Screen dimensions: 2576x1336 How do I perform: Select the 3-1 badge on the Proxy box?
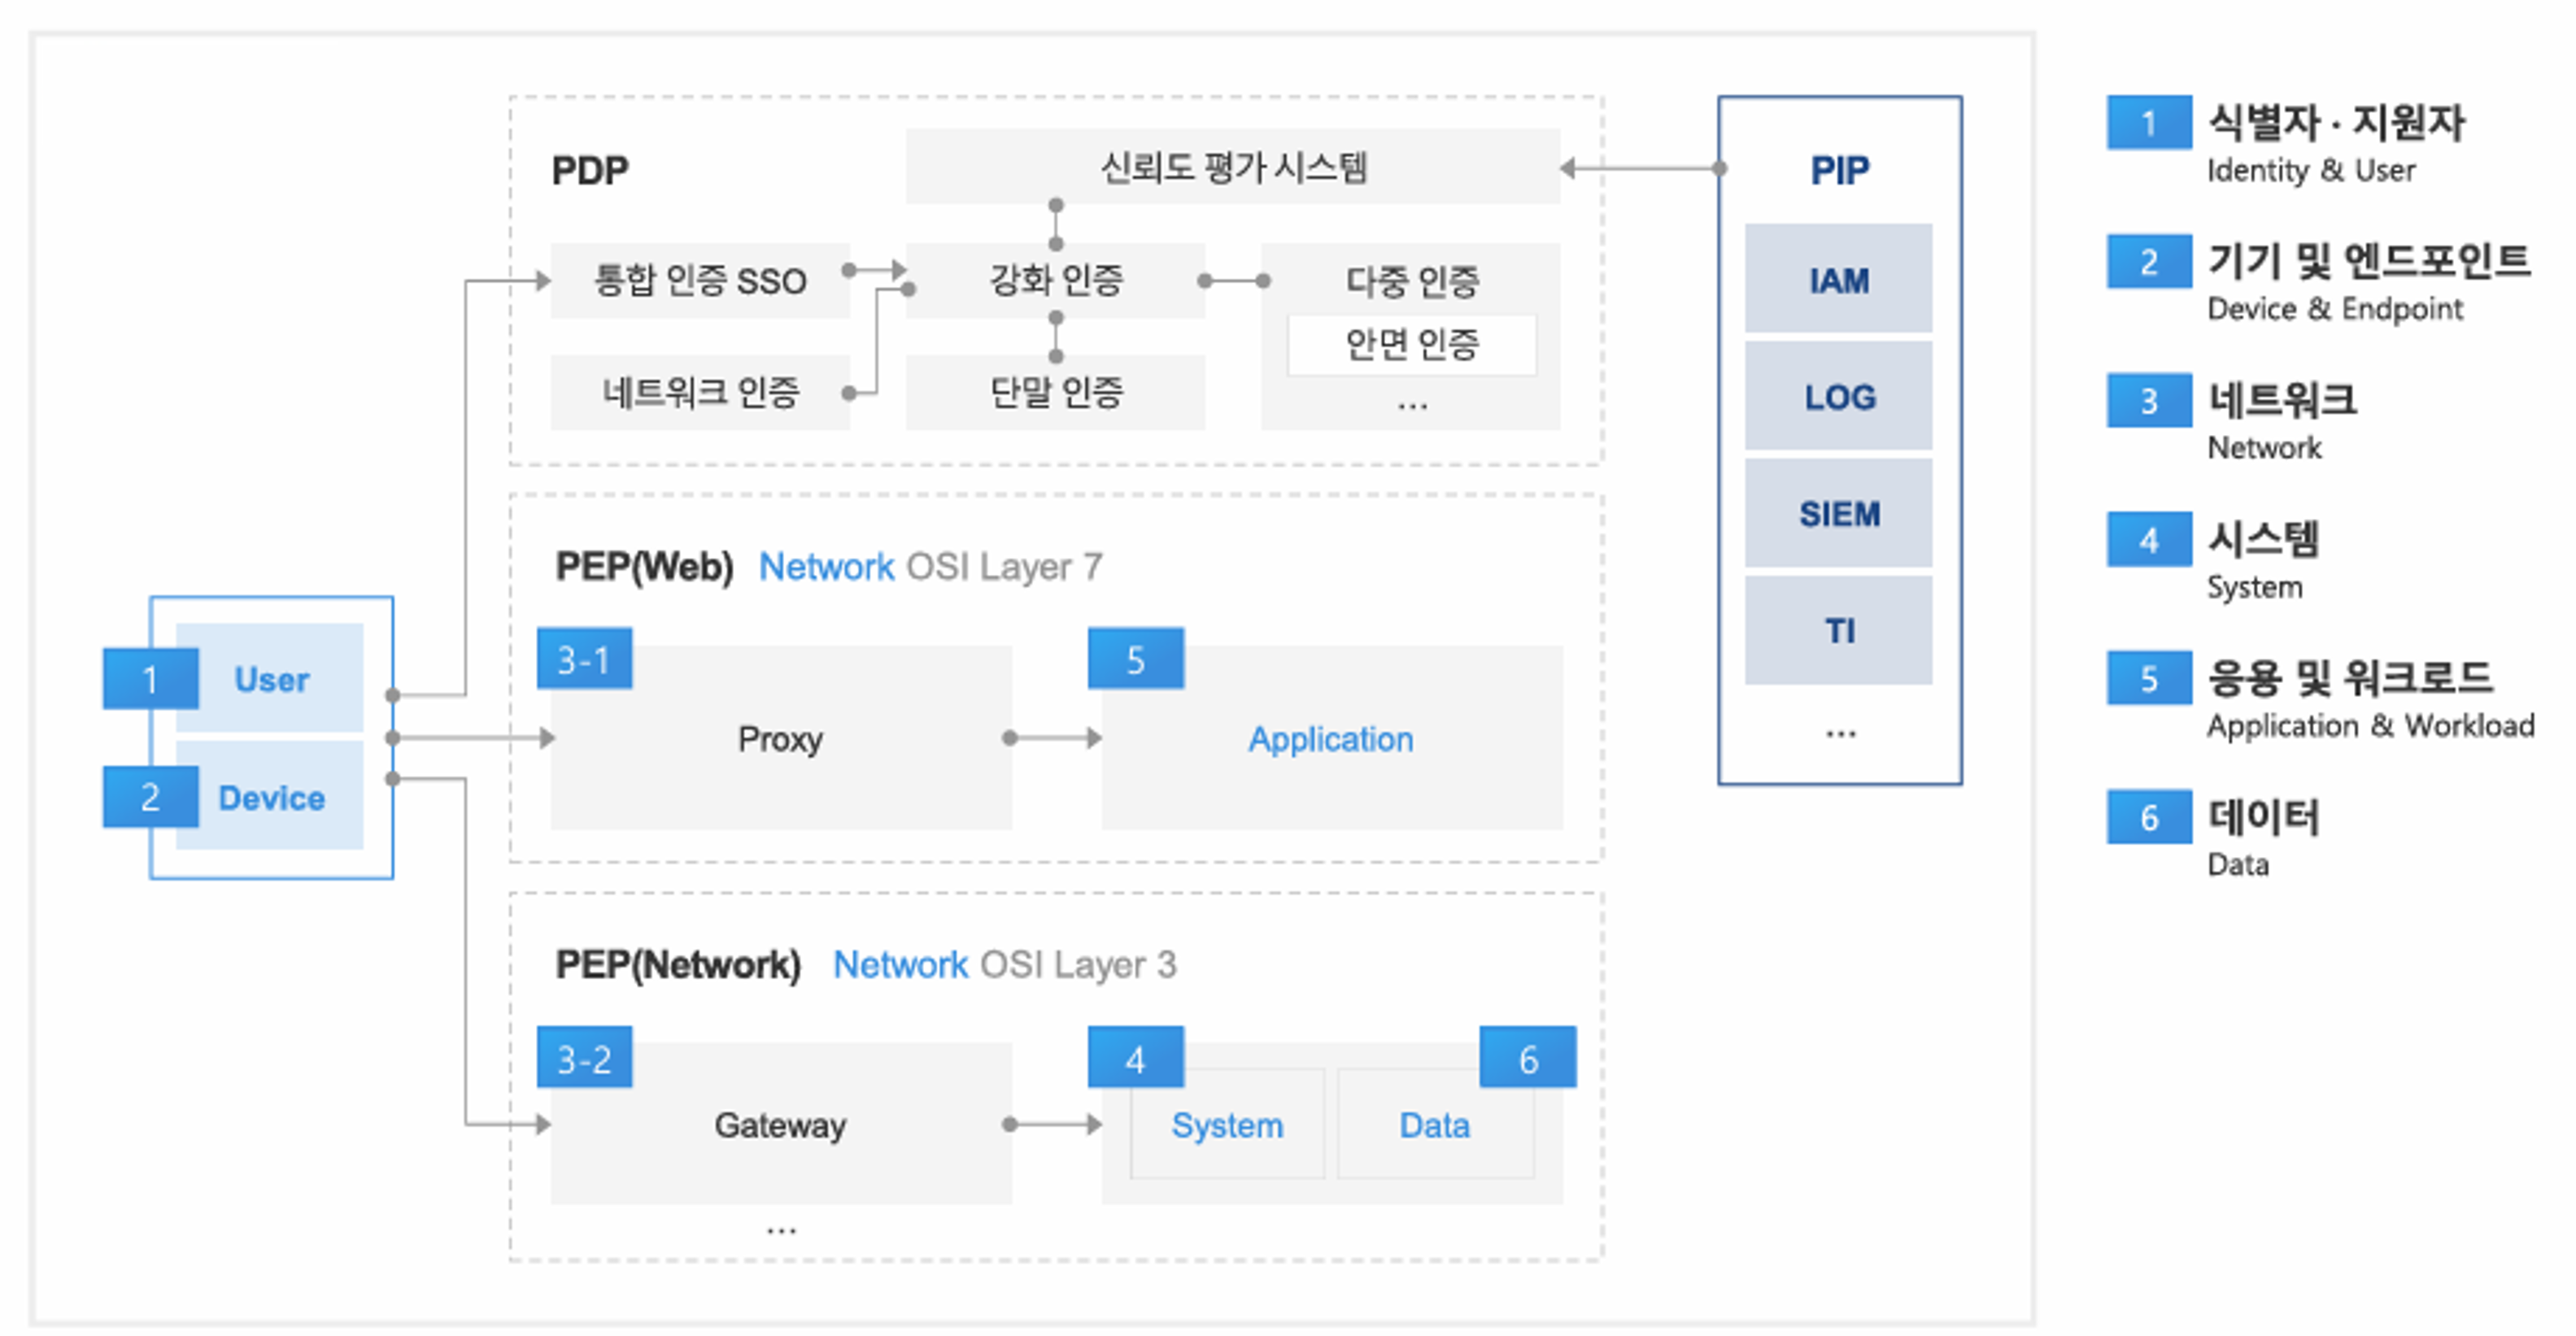pyautogui.click(x=584, y=659)
